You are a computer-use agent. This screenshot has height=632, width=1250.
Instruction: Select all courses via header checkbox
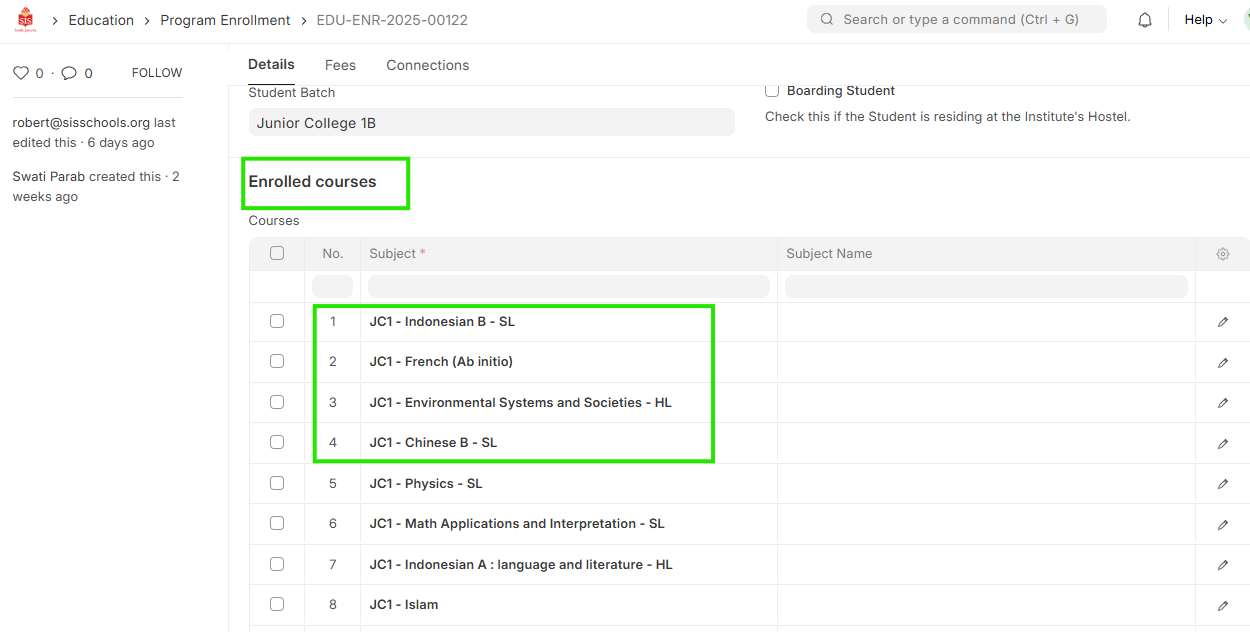click(x=277, y=253)
